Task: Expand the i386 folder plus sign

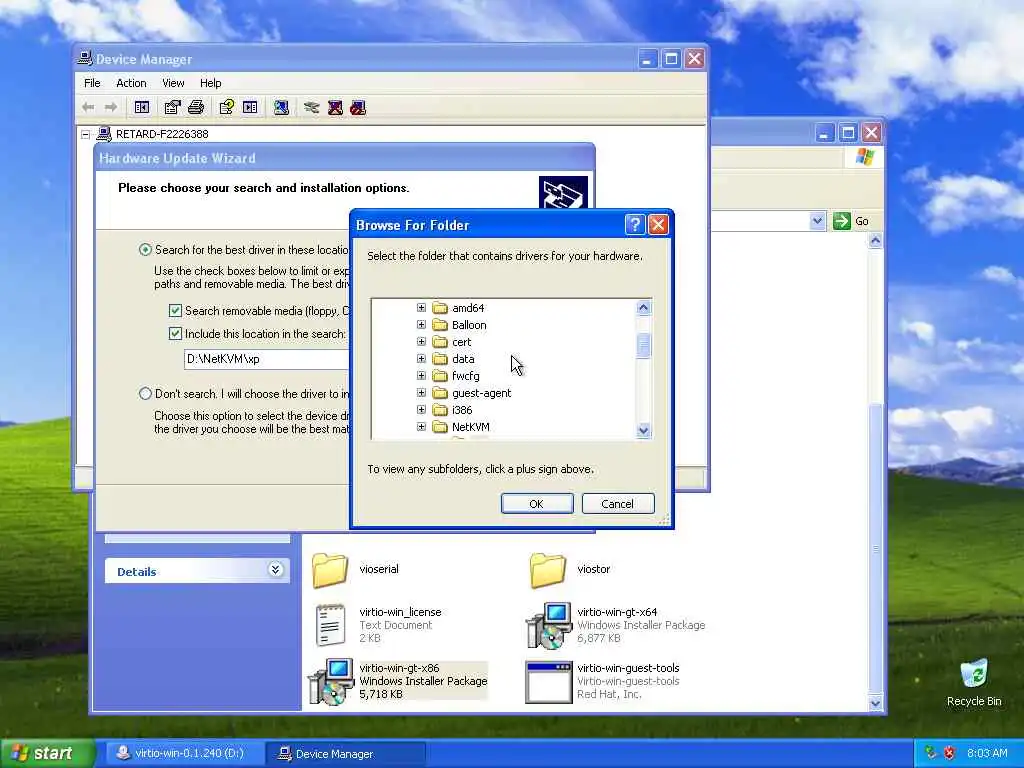Action: [x=421, y=409]
